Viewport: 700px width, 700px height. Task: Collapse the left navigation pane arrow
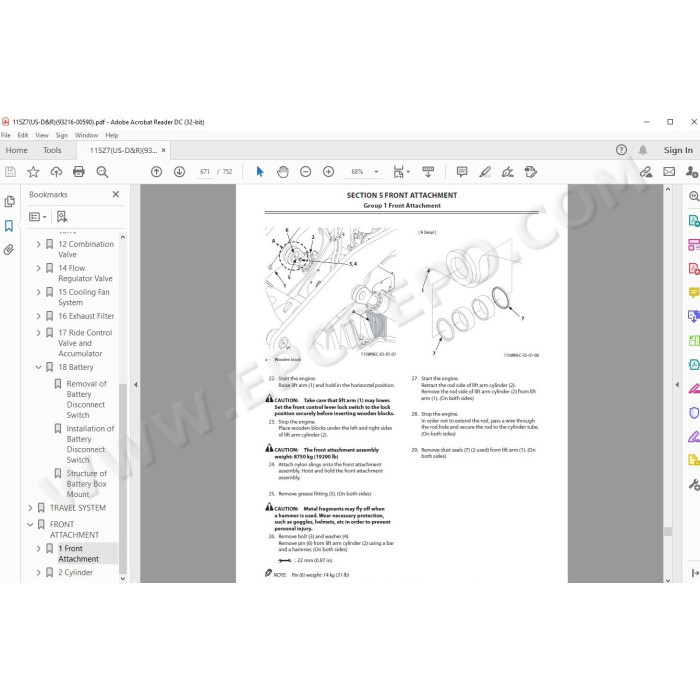pyautogui.click(x=136, y=384)
